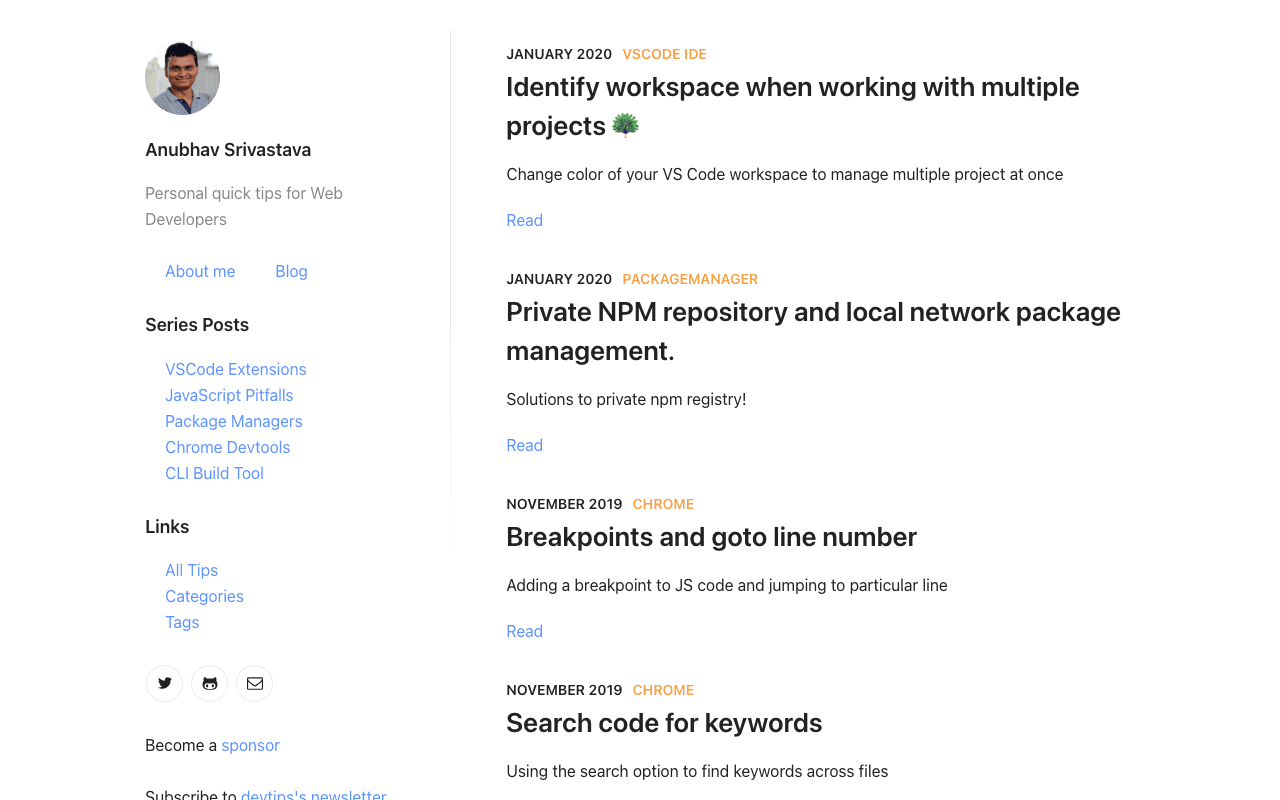Open the 'Private NPM repository' post title

tap(813, 331)
